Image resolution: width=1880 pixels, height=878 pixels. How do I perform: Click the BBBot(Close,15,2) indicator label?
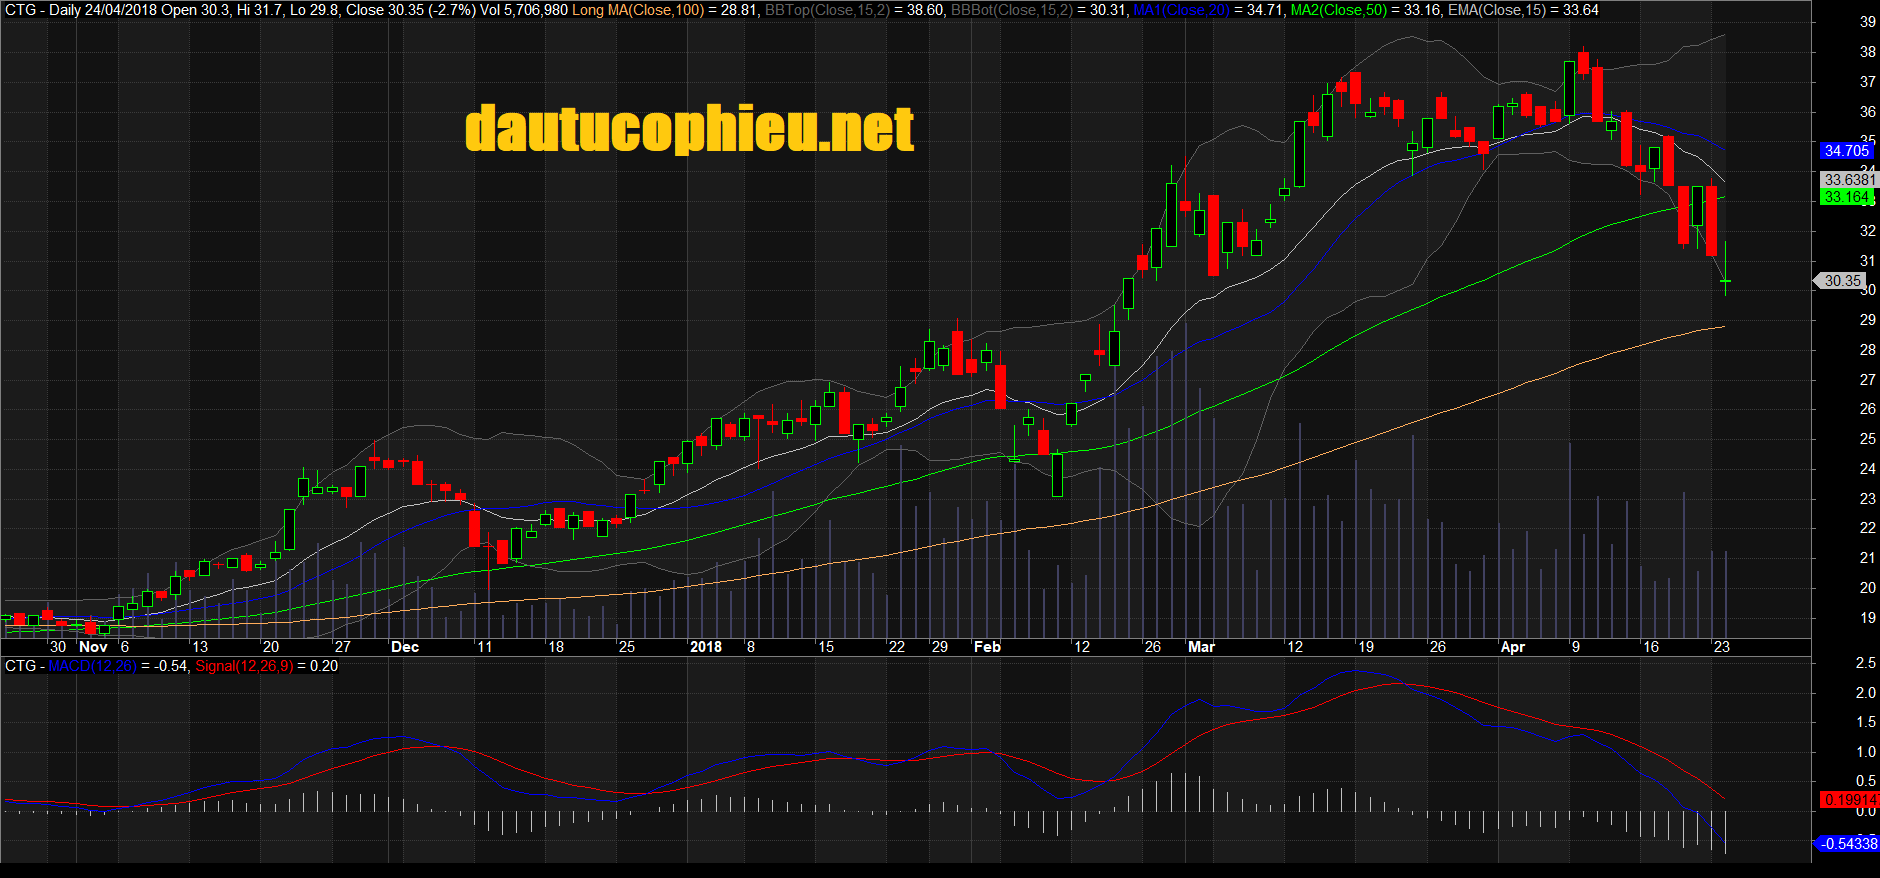pos(1011,10)
